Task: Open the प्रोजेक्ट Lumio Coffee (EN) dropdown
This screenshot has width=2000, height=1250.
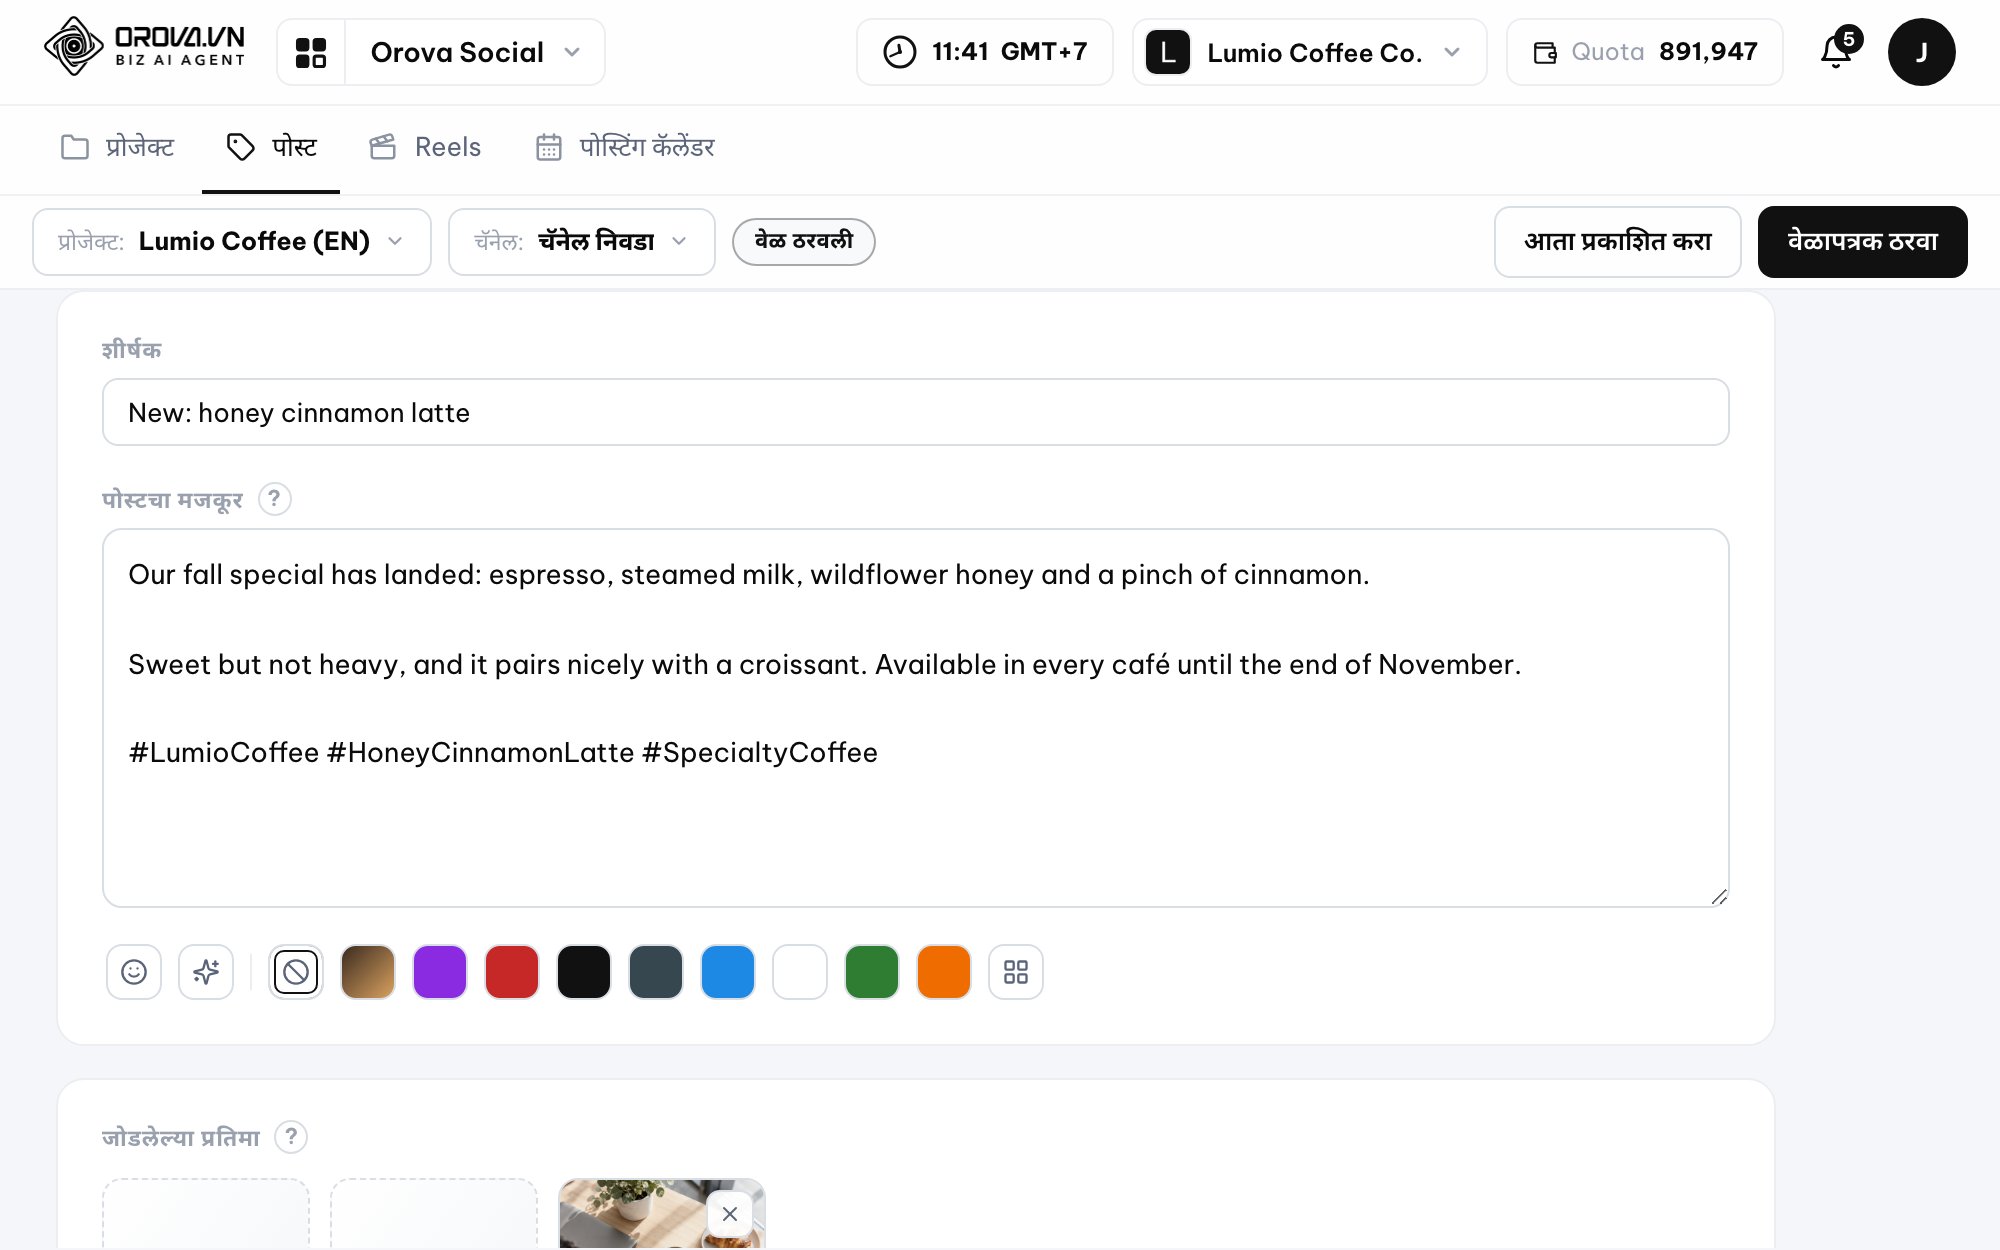Action: pos(232,241)
